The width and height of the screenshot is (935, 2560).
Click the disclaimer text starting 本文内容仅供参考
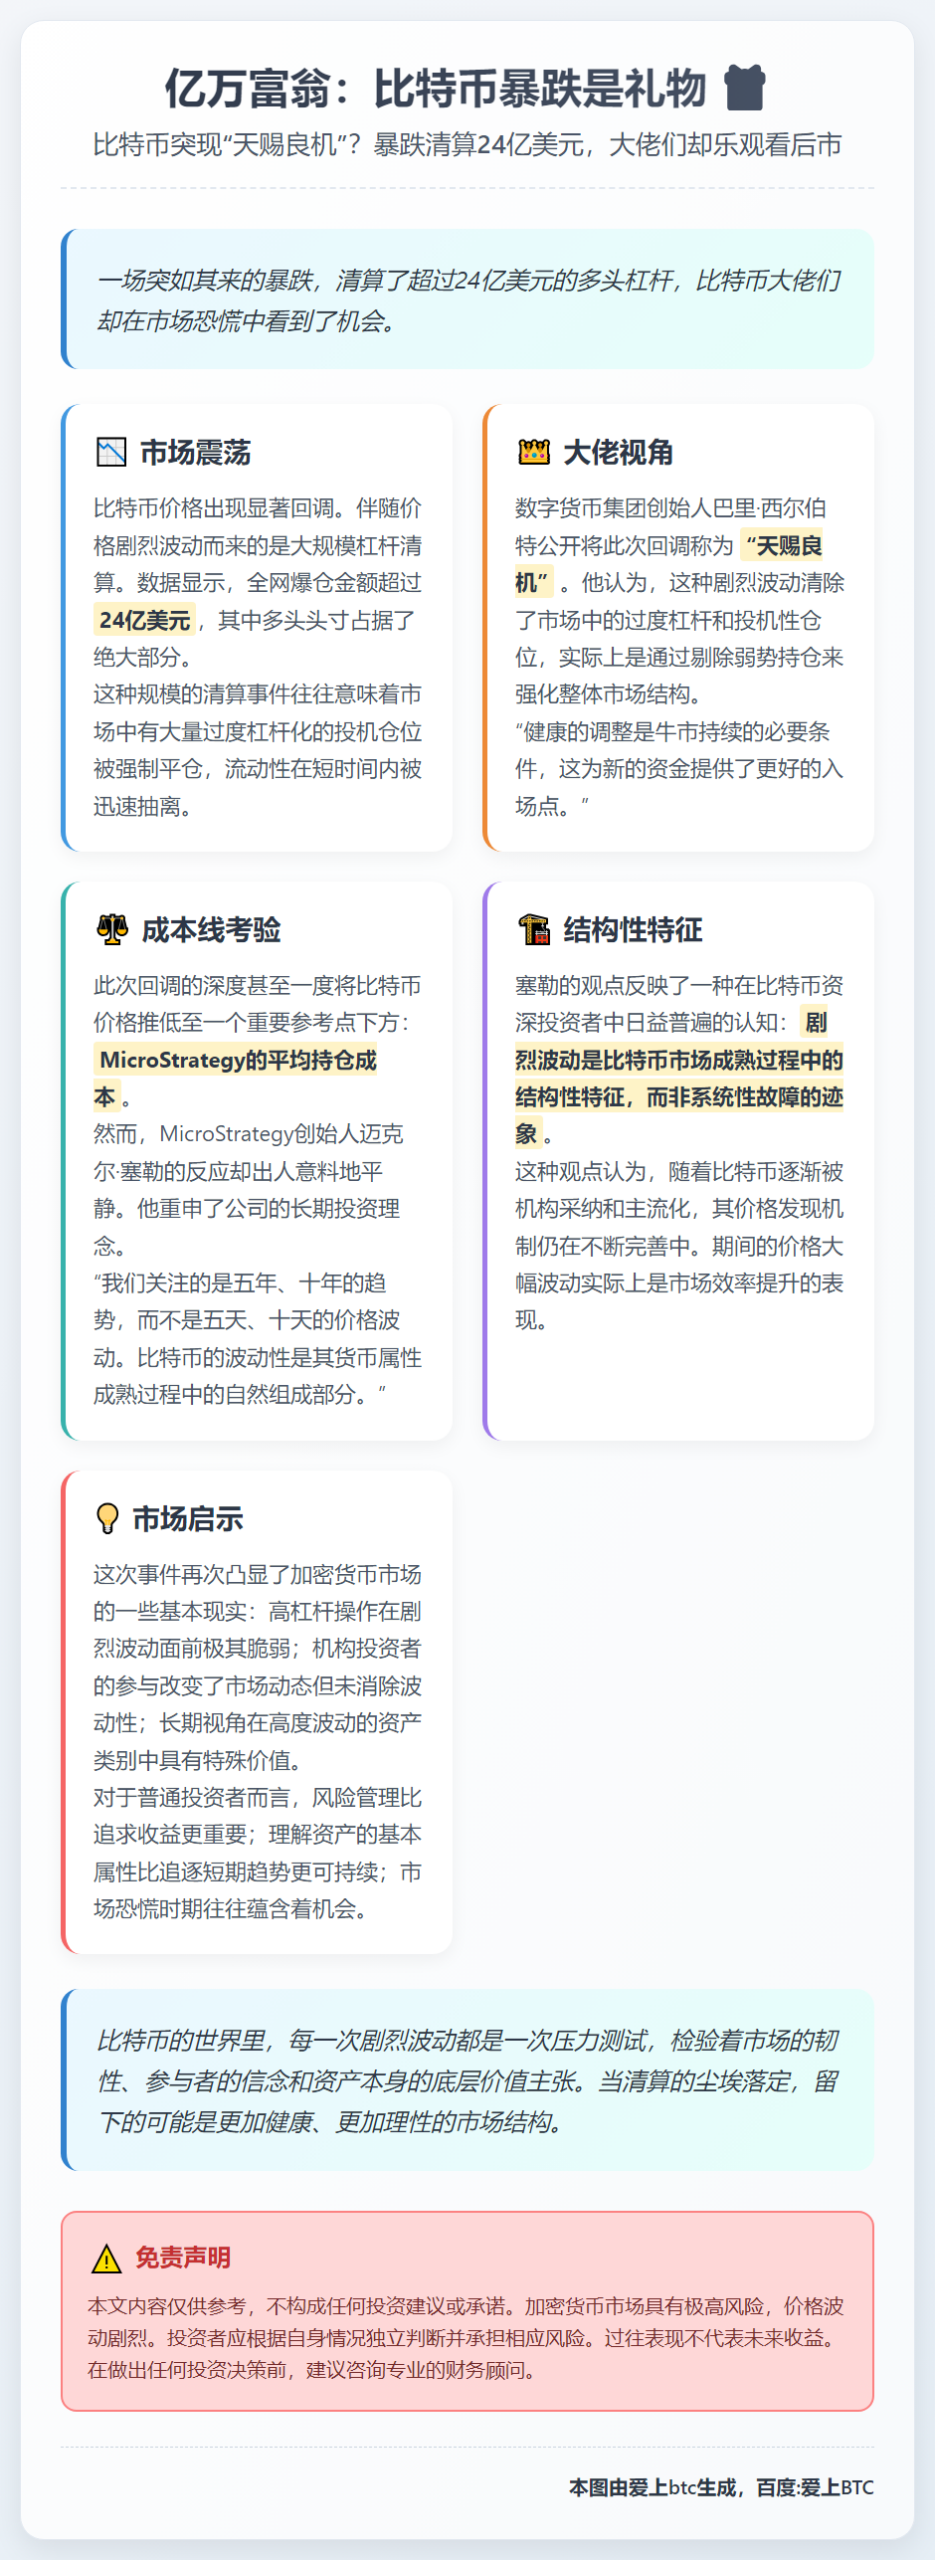pos(466,2338)
